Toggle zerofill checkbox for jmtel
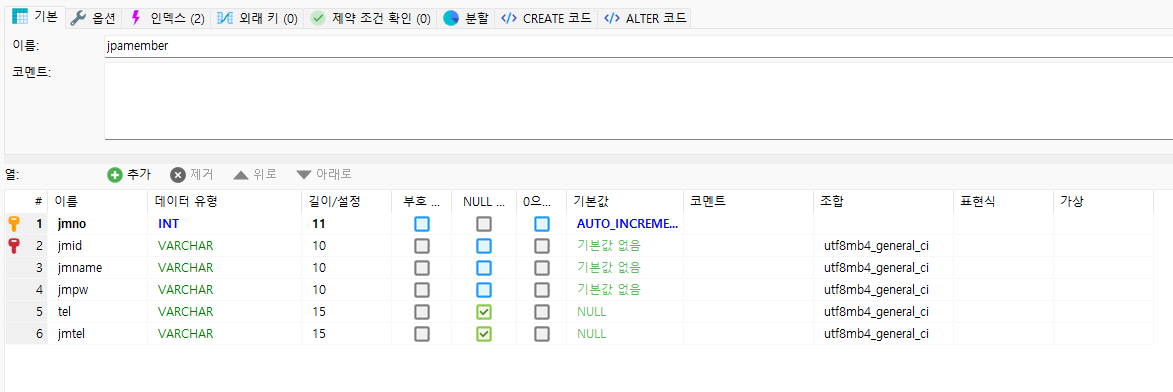This screenshot has height=392, width=1173. coord(542,334)
